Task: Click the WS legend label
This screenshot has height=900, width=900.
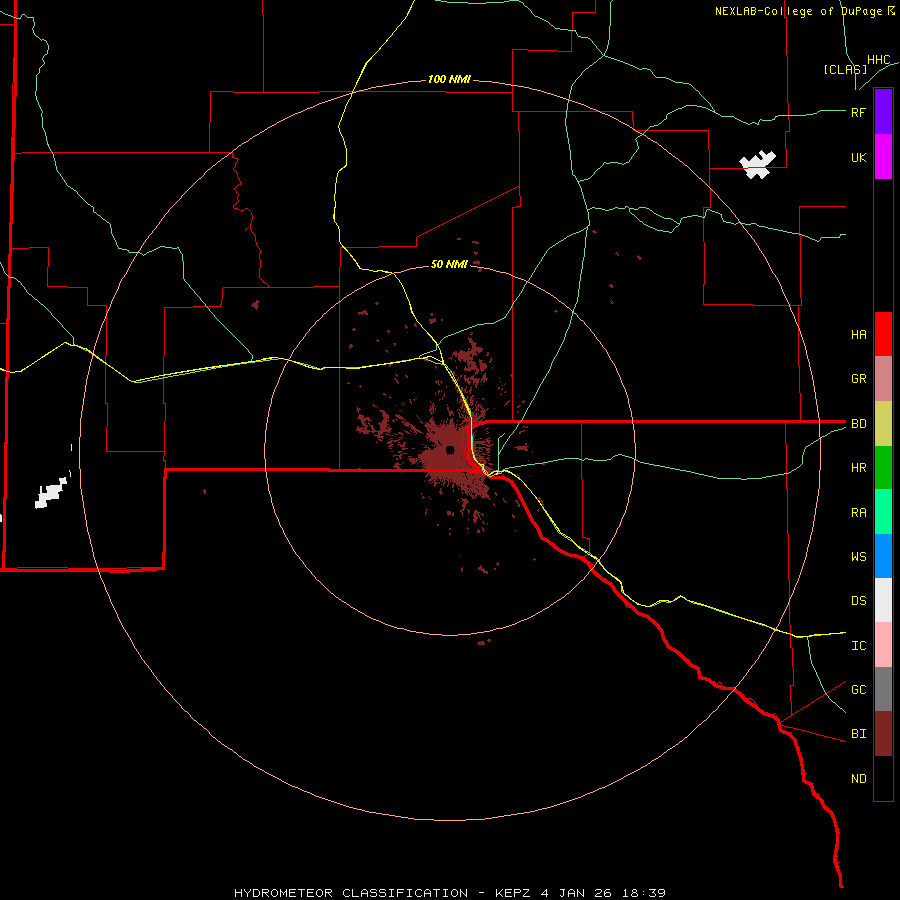Action: pyautogui.click(x=859, y=556)
